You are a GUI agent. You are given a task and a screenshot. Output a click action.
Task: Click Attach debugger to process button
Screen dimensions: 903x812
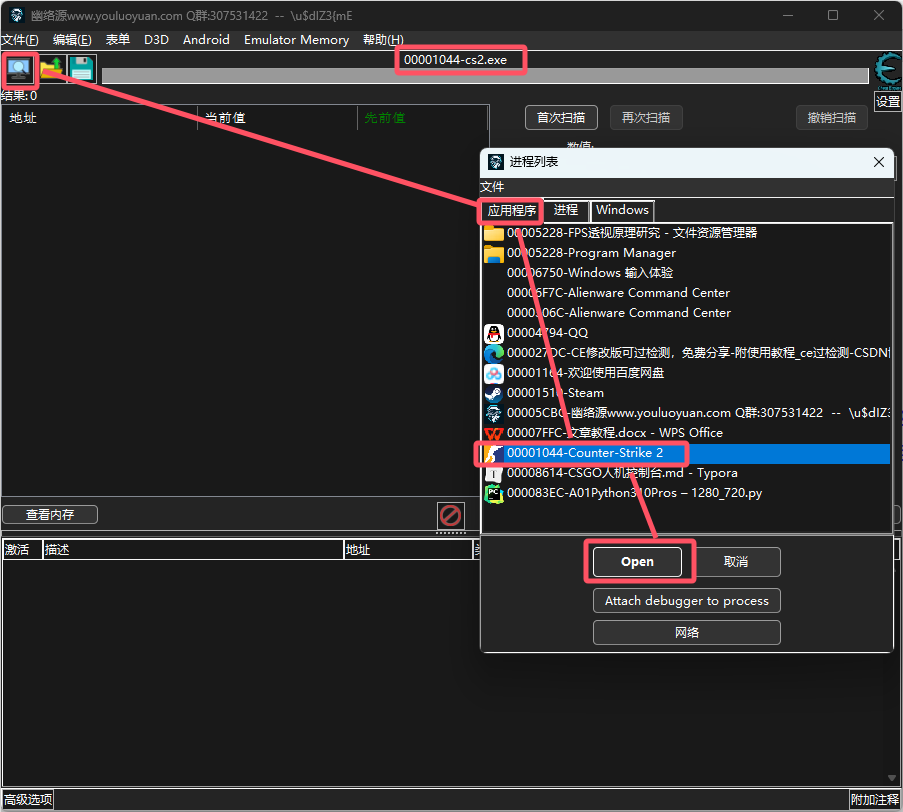[x=686, y=601]
